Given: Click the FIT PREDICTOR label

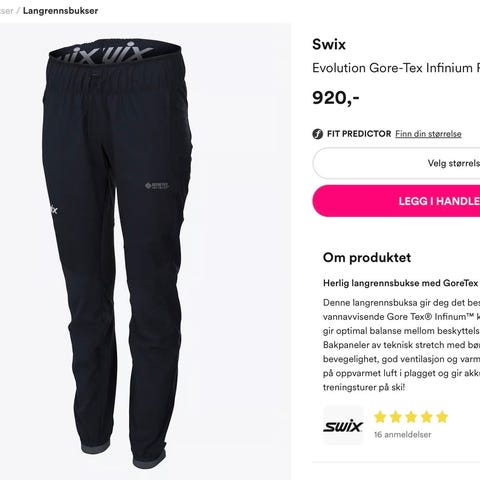Looking at the screenshot, I should (359, 134).
